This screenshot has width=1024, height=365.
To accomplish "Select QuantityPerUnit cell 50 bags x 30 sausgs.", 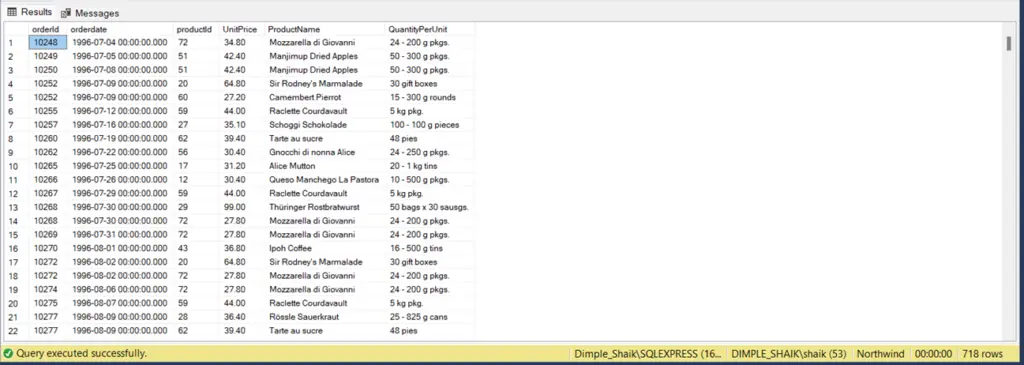I will (430, 207).
